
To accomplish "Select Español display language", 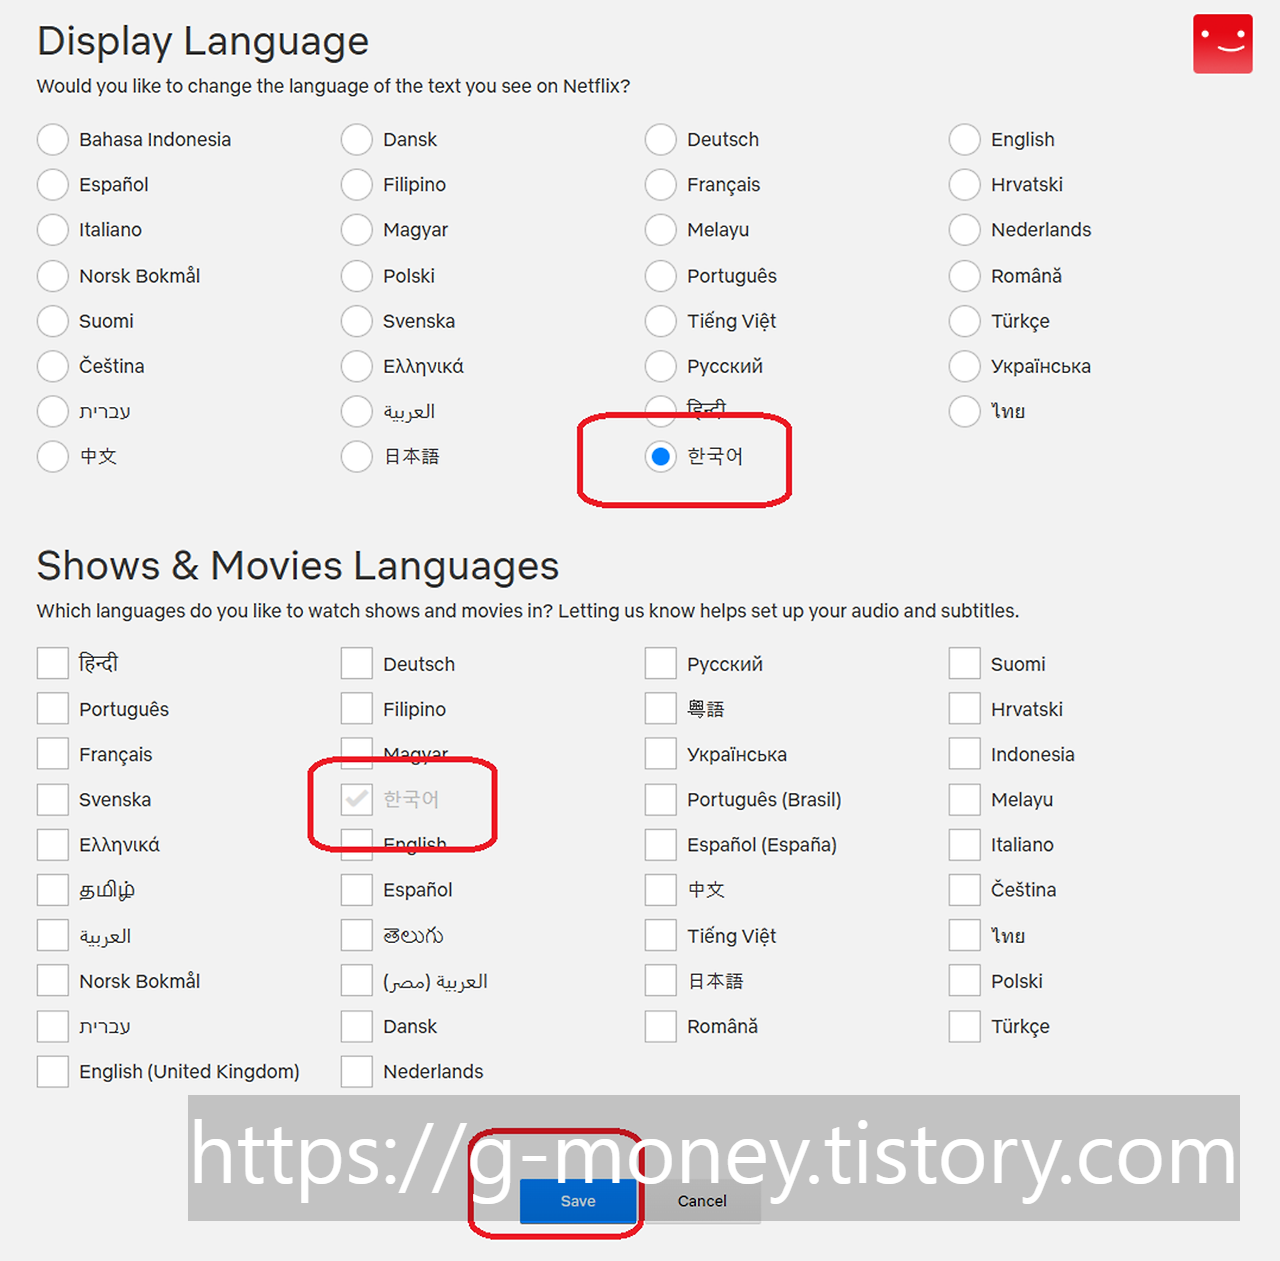I will click(x=53, y=185).
